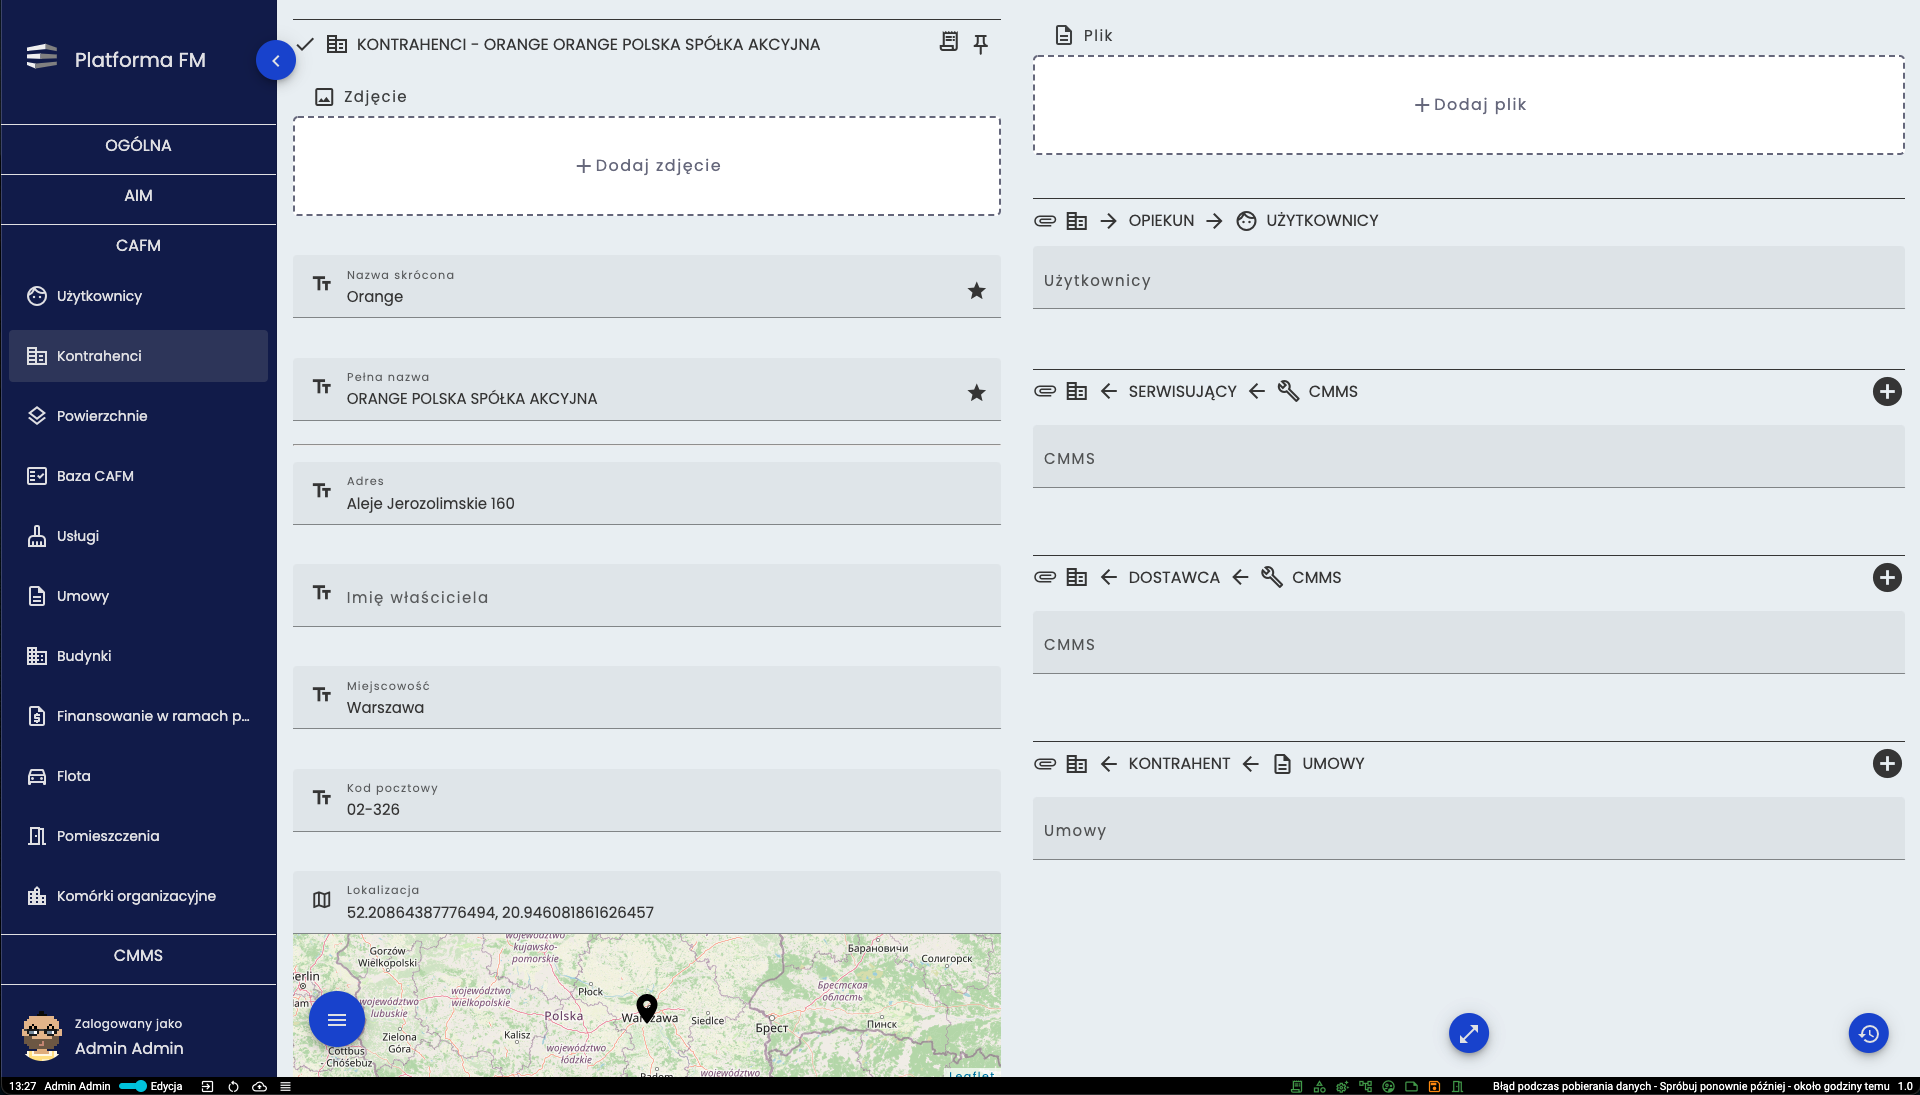1920x1095 pixels.
Task: Open the Umowy sidebar item
Action: pos(138,596)
